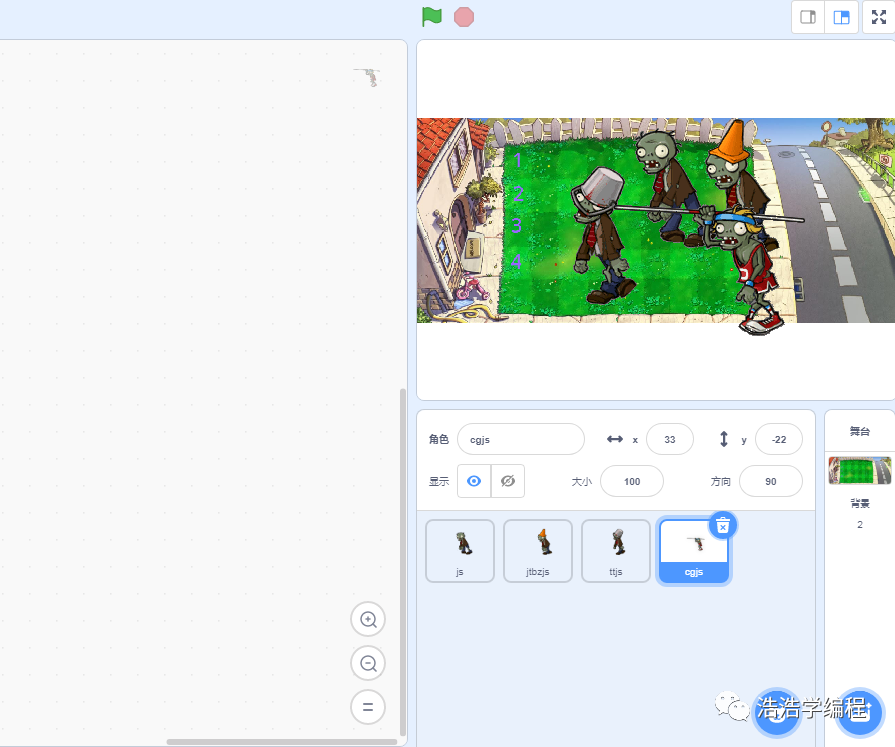The width and height of the screenshot is (895, 747).
Task: Open the direction field 90
Action: (771, 481)
